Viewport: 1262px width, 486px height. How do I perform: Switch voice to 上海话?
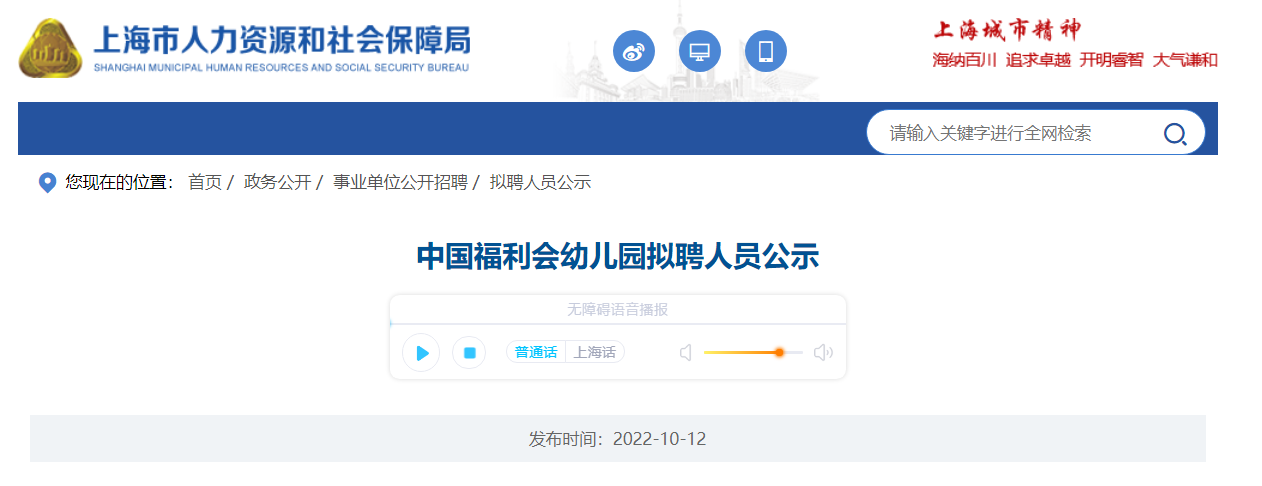(x=594, y=352)
